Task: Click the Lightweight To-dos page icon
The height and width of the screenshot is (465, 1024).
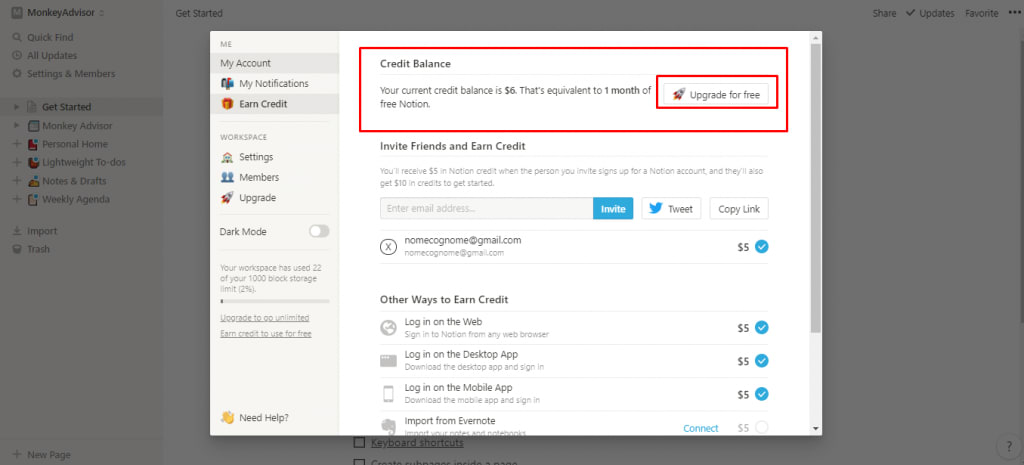Action: [x=33, y=163]
